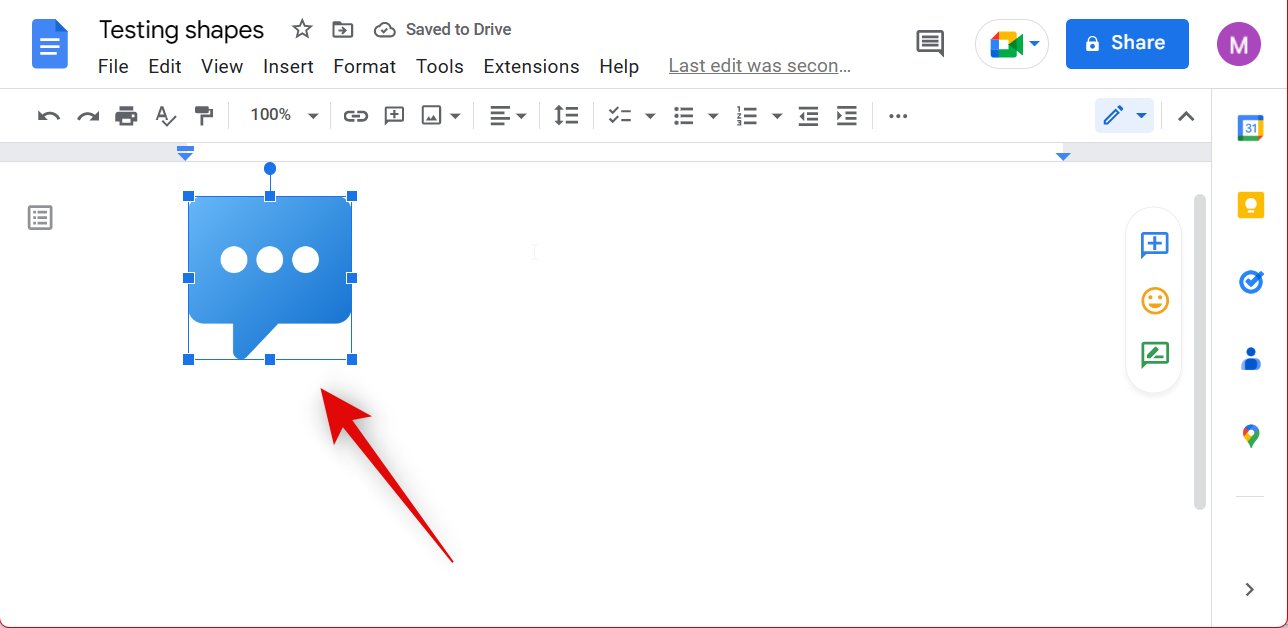Open the 'Last edit was seconds ago' link
Viewport: 1288px width, 628px height.
pyautogui.click(x=760, y=67)
